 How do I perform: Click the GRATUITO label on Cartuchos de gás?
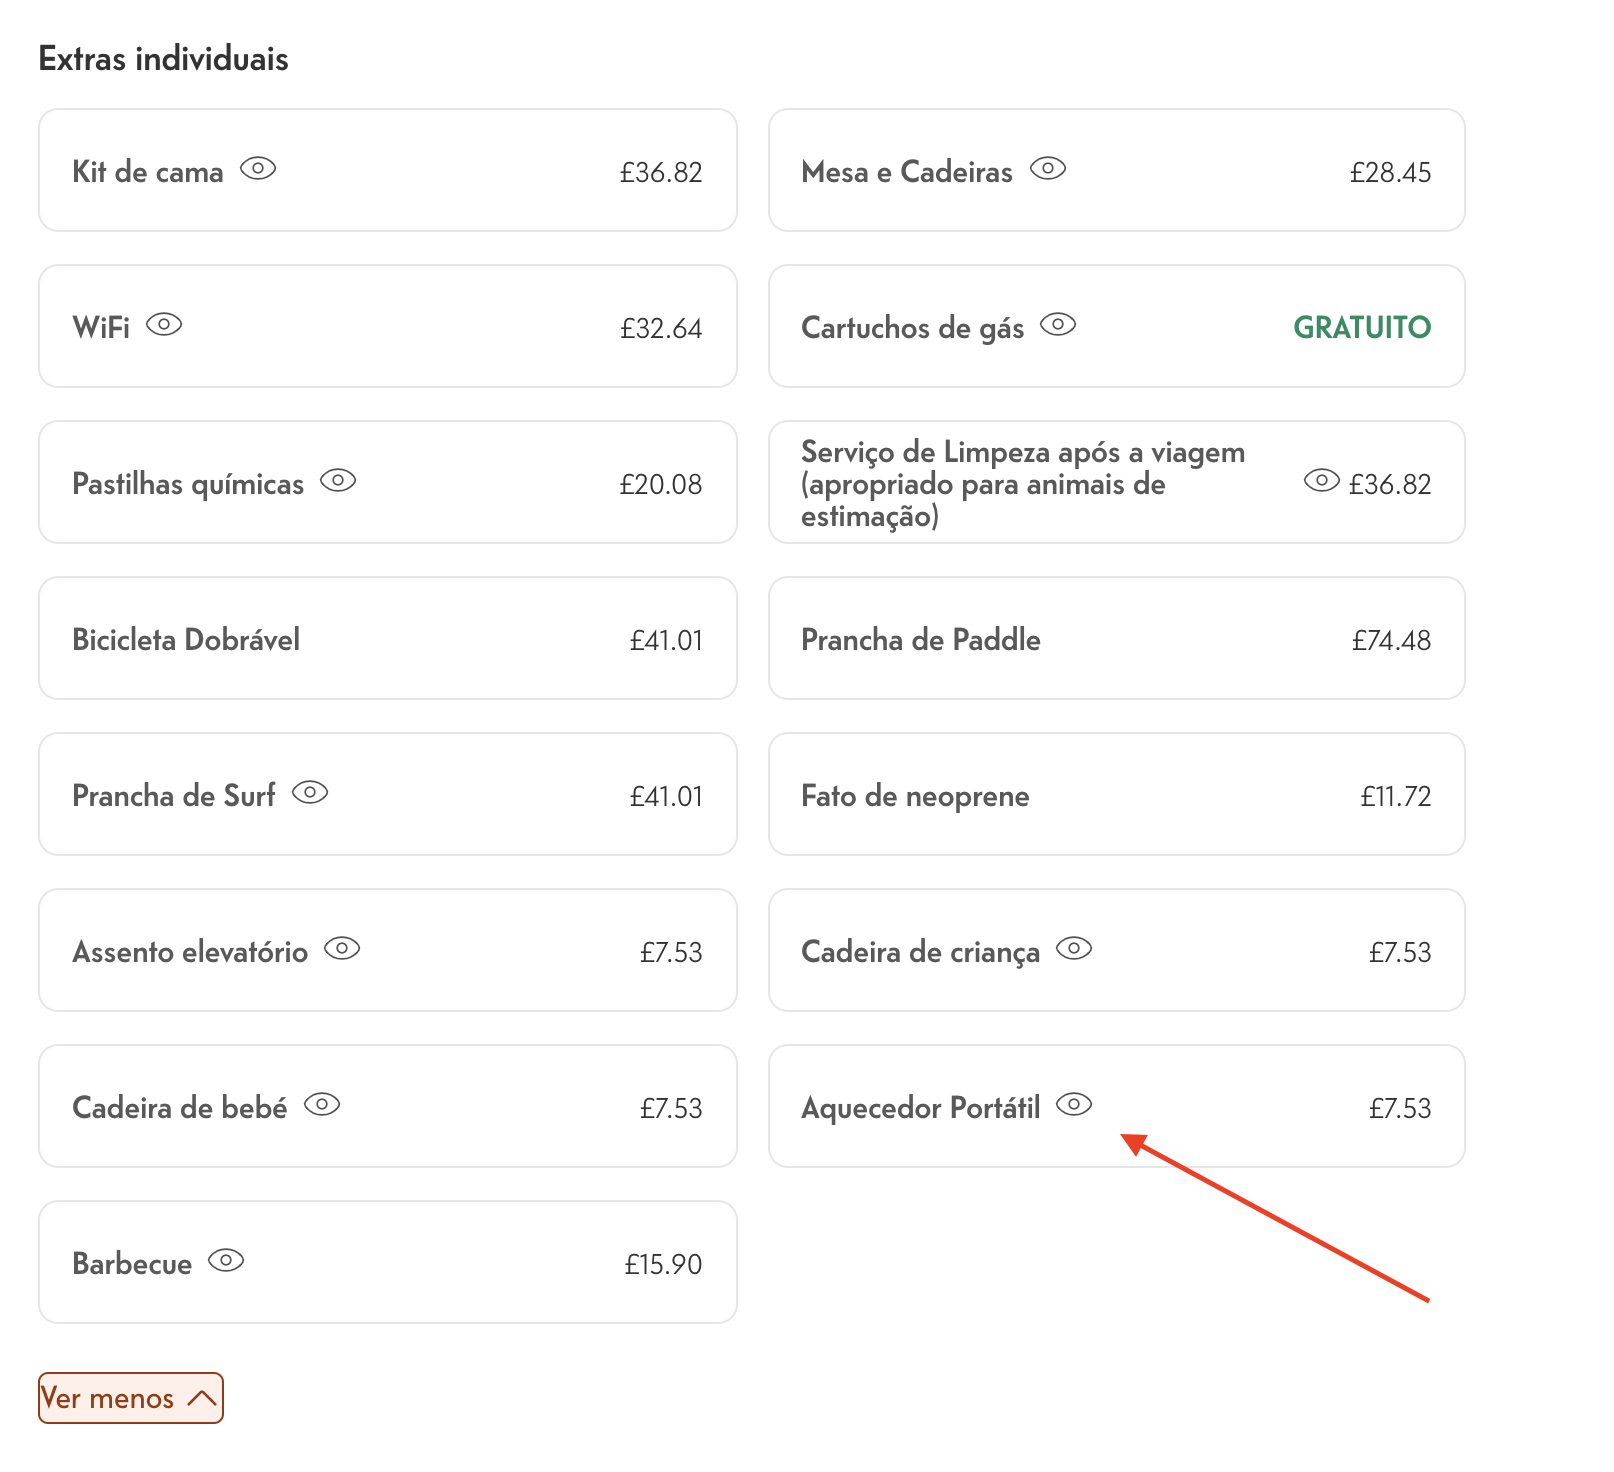click(1362, 327)
